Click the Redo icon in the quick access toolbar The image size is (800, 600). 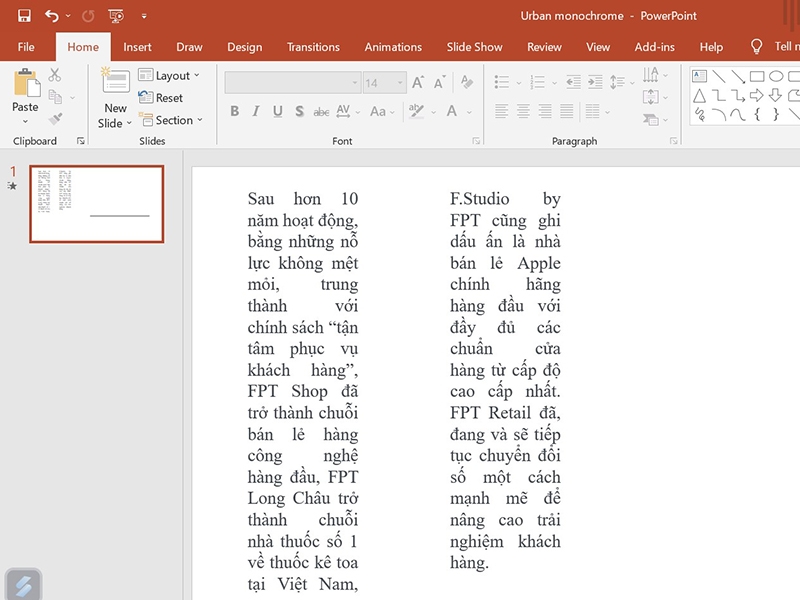click(88, 16)
